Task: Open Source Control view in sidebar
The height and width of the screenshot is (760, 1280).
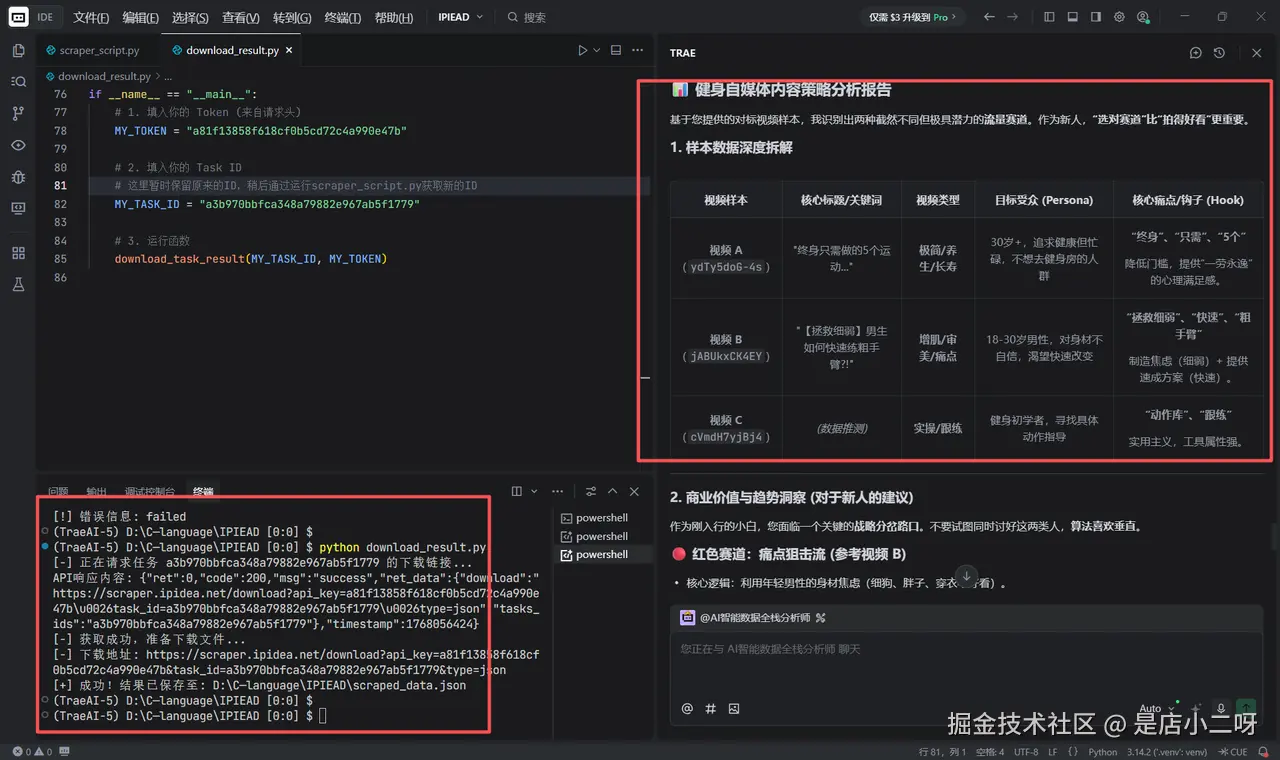Action: click(18, 114)
